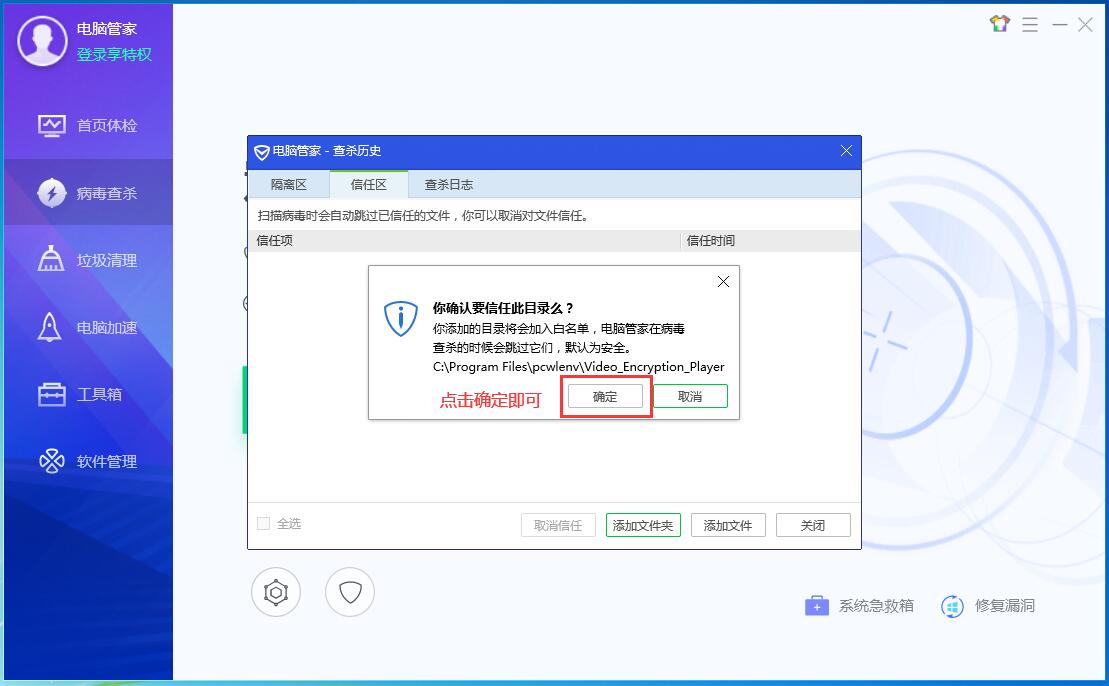The image size is (1109, 686).
Task: Go to 电脑加速 section
Action: click(88, 327)
